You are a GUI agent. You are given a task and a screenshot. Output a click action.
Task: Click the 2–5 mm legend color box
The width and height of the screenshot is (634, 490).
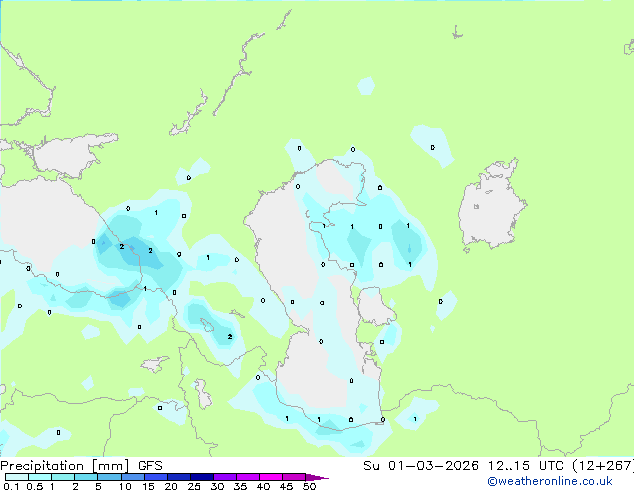click(86, 477)
